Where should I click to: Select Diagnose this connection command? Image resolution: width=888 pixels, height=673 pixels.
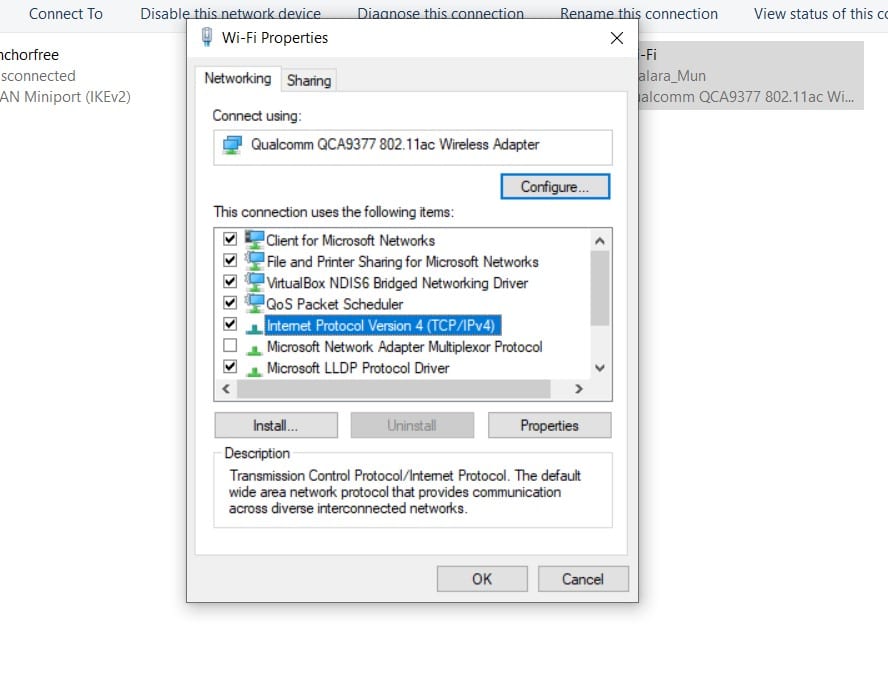pos(441,14)
